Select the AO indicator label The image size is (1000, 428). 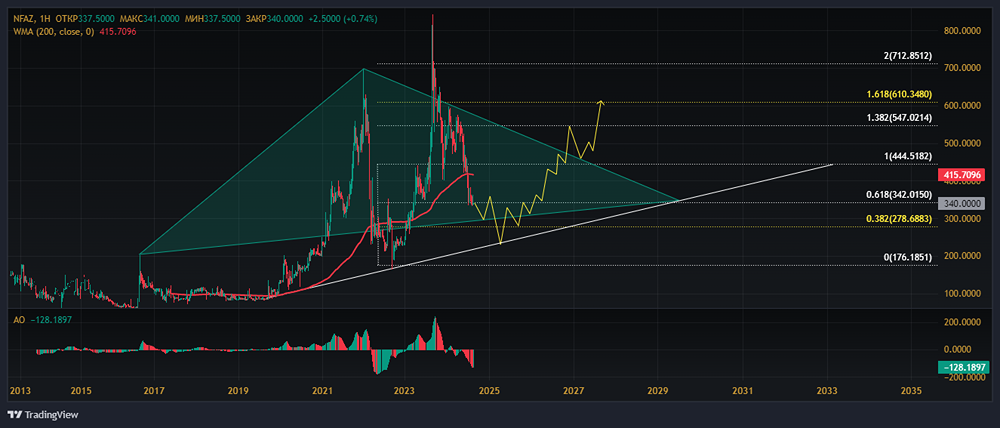pos(18,319)
